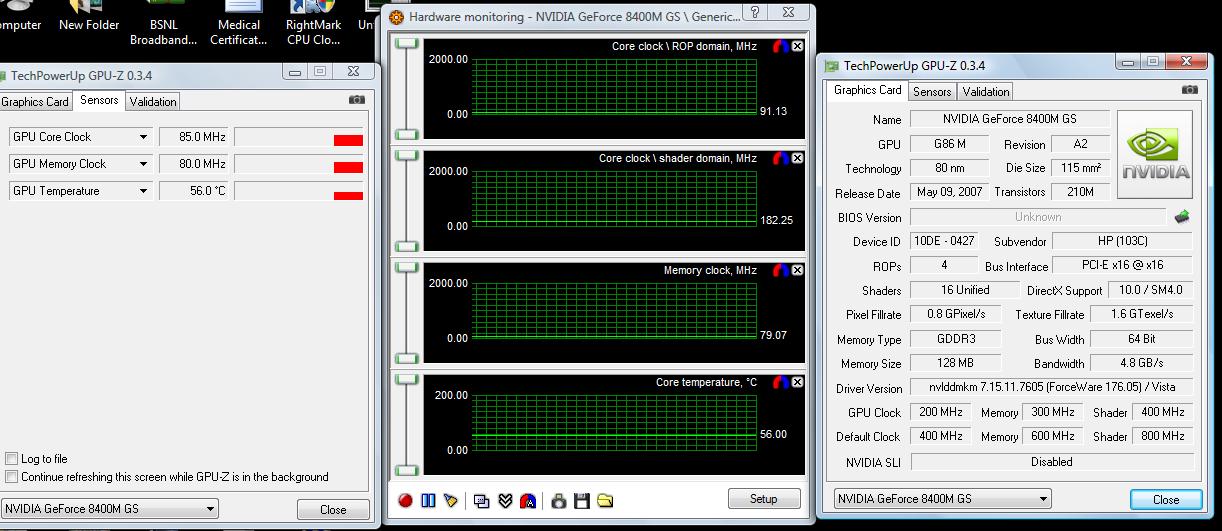Open Medical Certificate desktop icon
This screenshot has width=1222, height=531.
pyautogui.click(x=239, y=24)
